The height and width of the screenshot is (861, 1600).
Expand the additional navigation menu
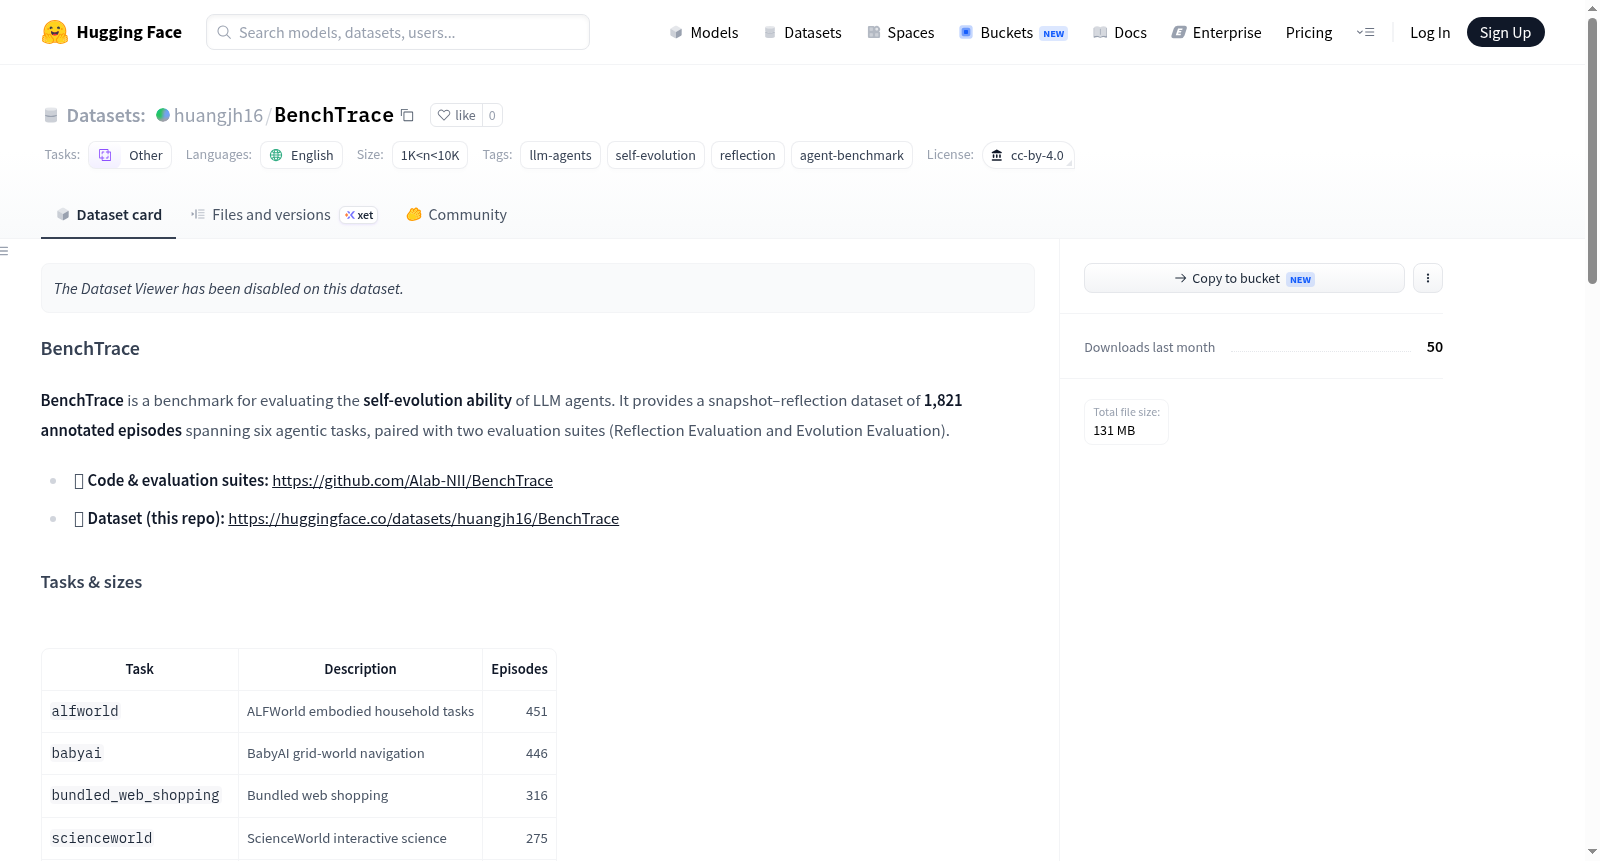[1365, 32]
